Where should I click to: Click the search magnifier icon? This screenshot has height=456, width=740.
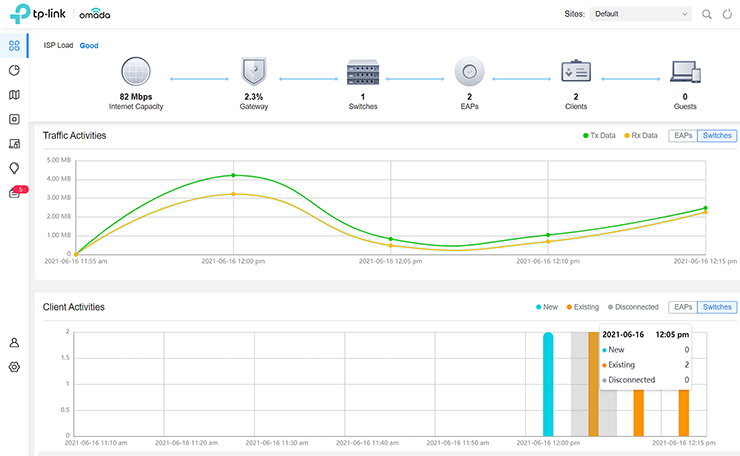(x=707, y=15)
